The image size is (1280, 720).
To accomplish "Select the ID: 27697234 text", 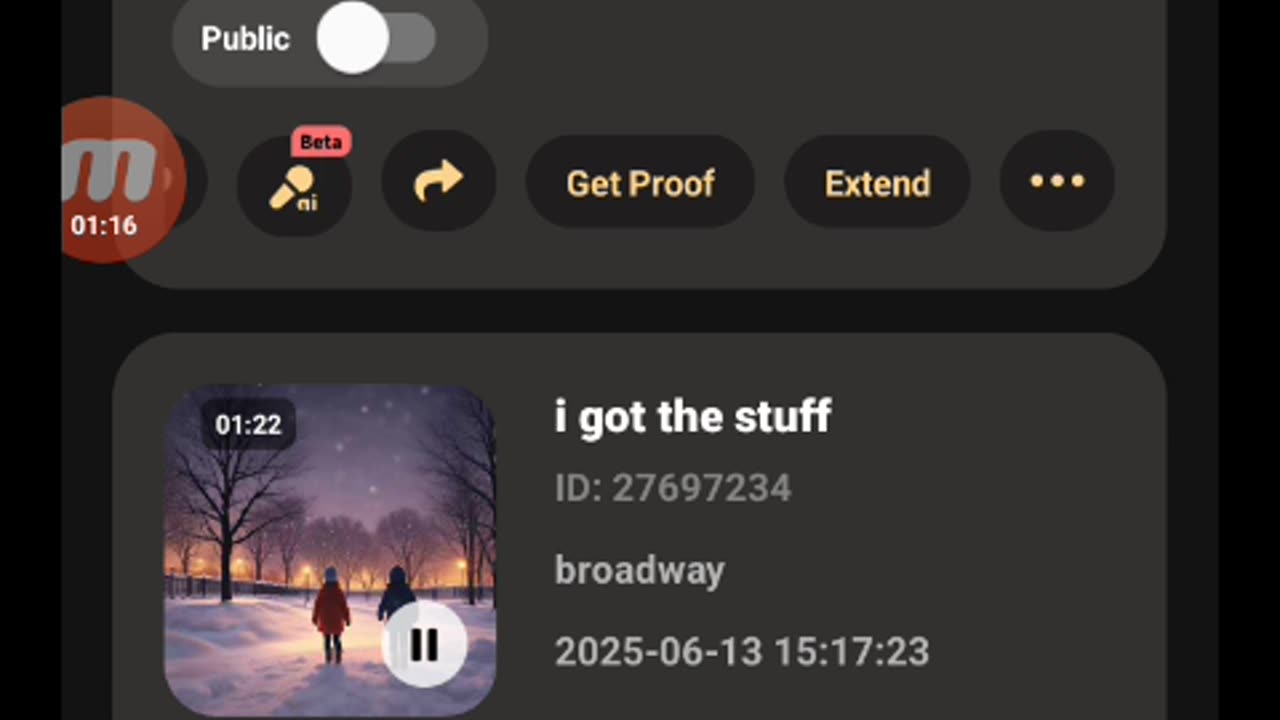I will [x=673, y=488].
